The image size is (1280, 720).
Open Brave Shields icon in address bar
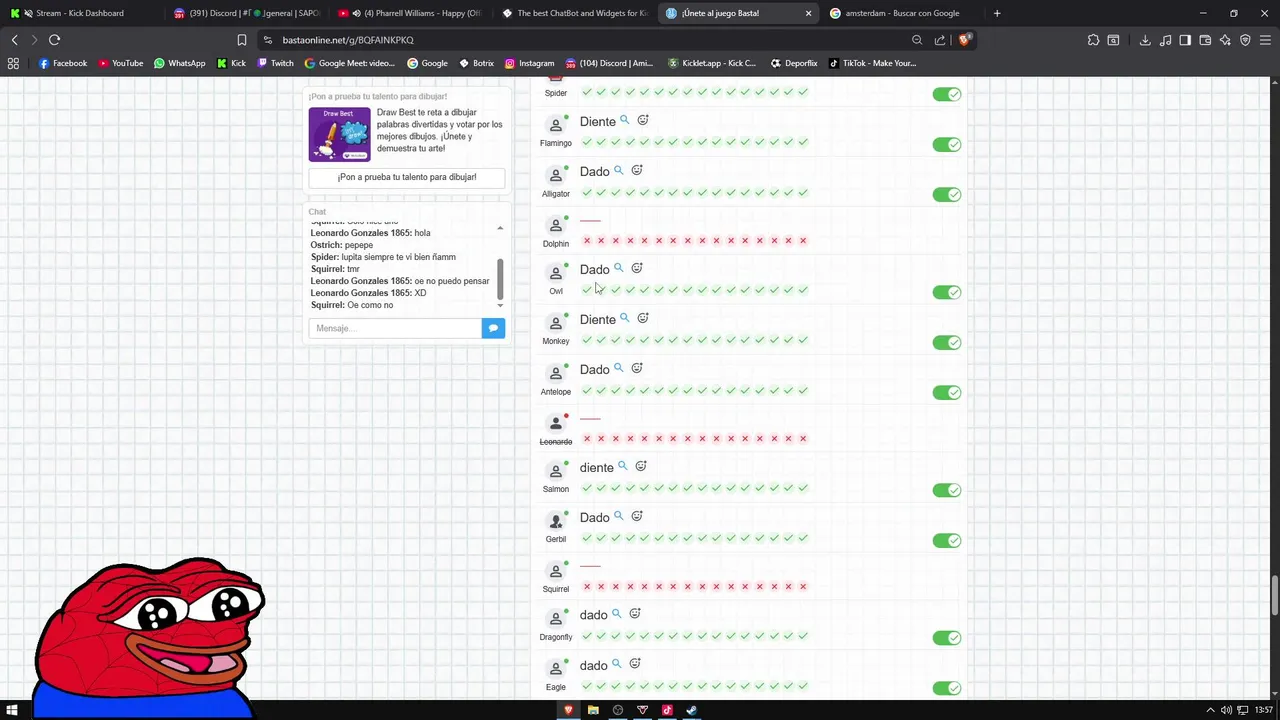(x=964, y=40)
